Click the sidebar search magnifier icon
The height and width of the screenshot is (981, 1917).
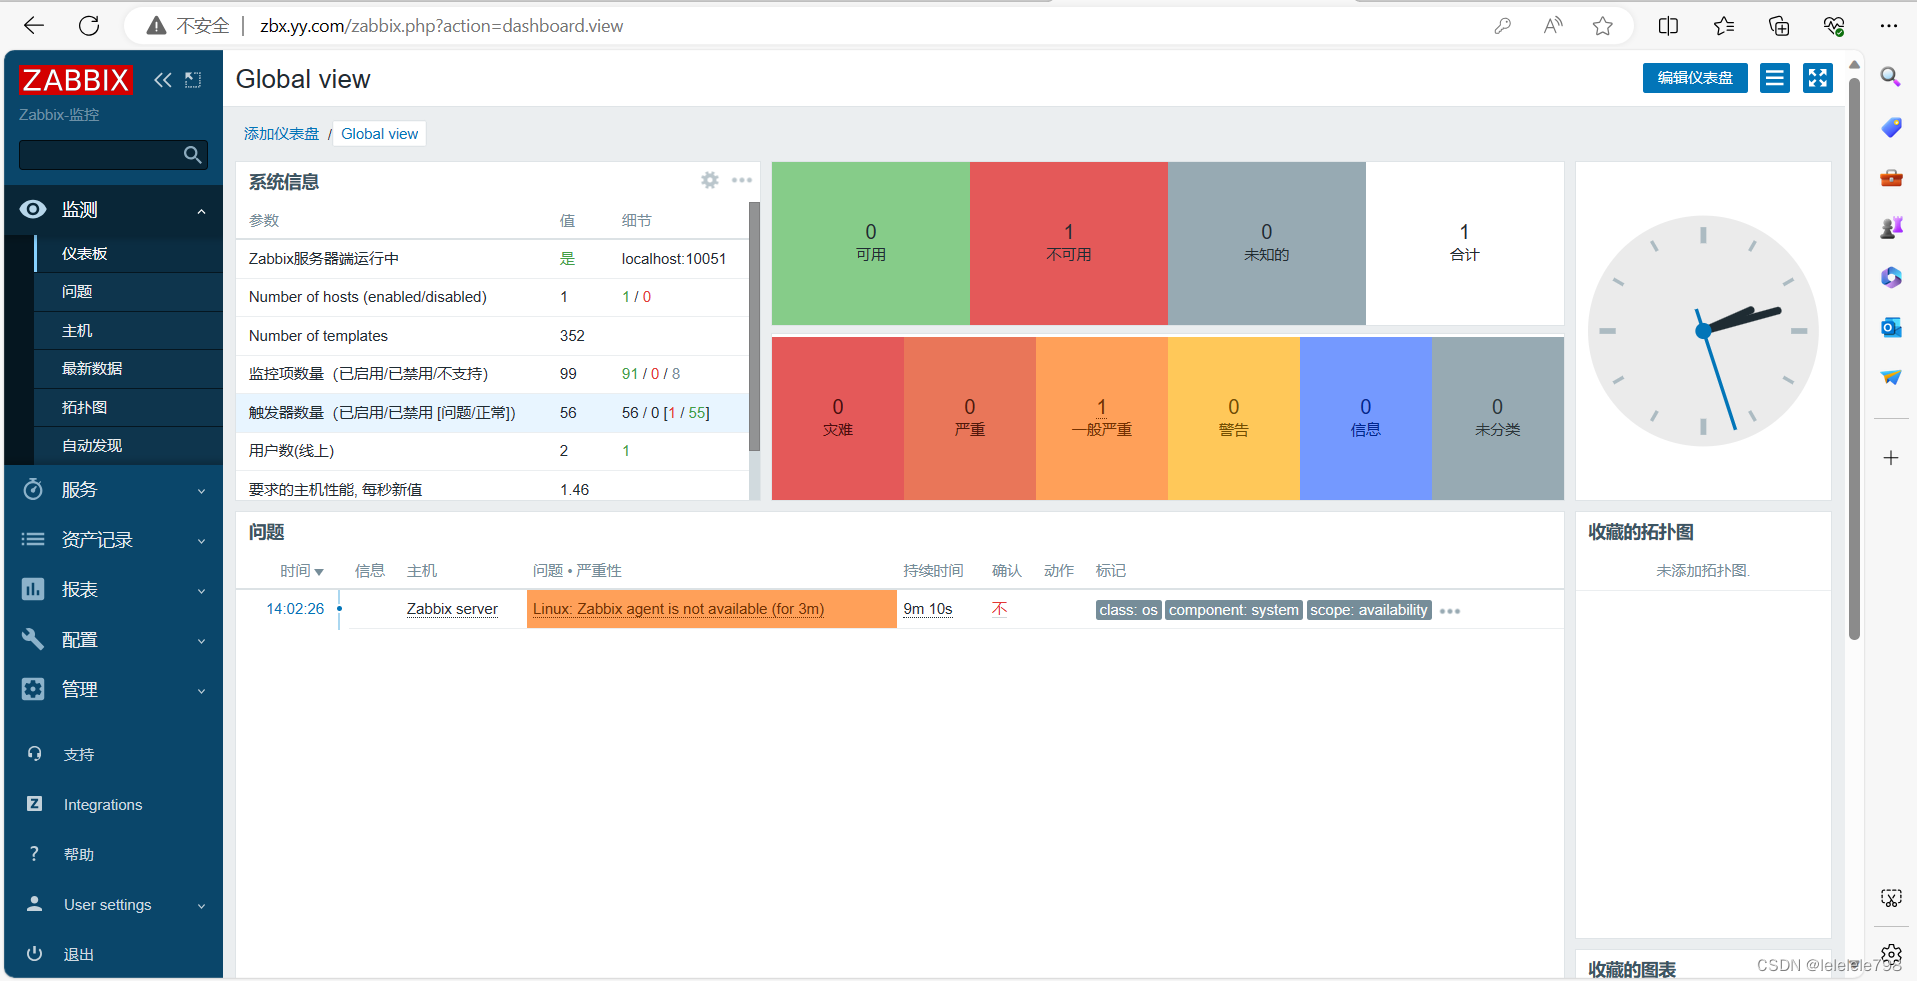(193, 155)
